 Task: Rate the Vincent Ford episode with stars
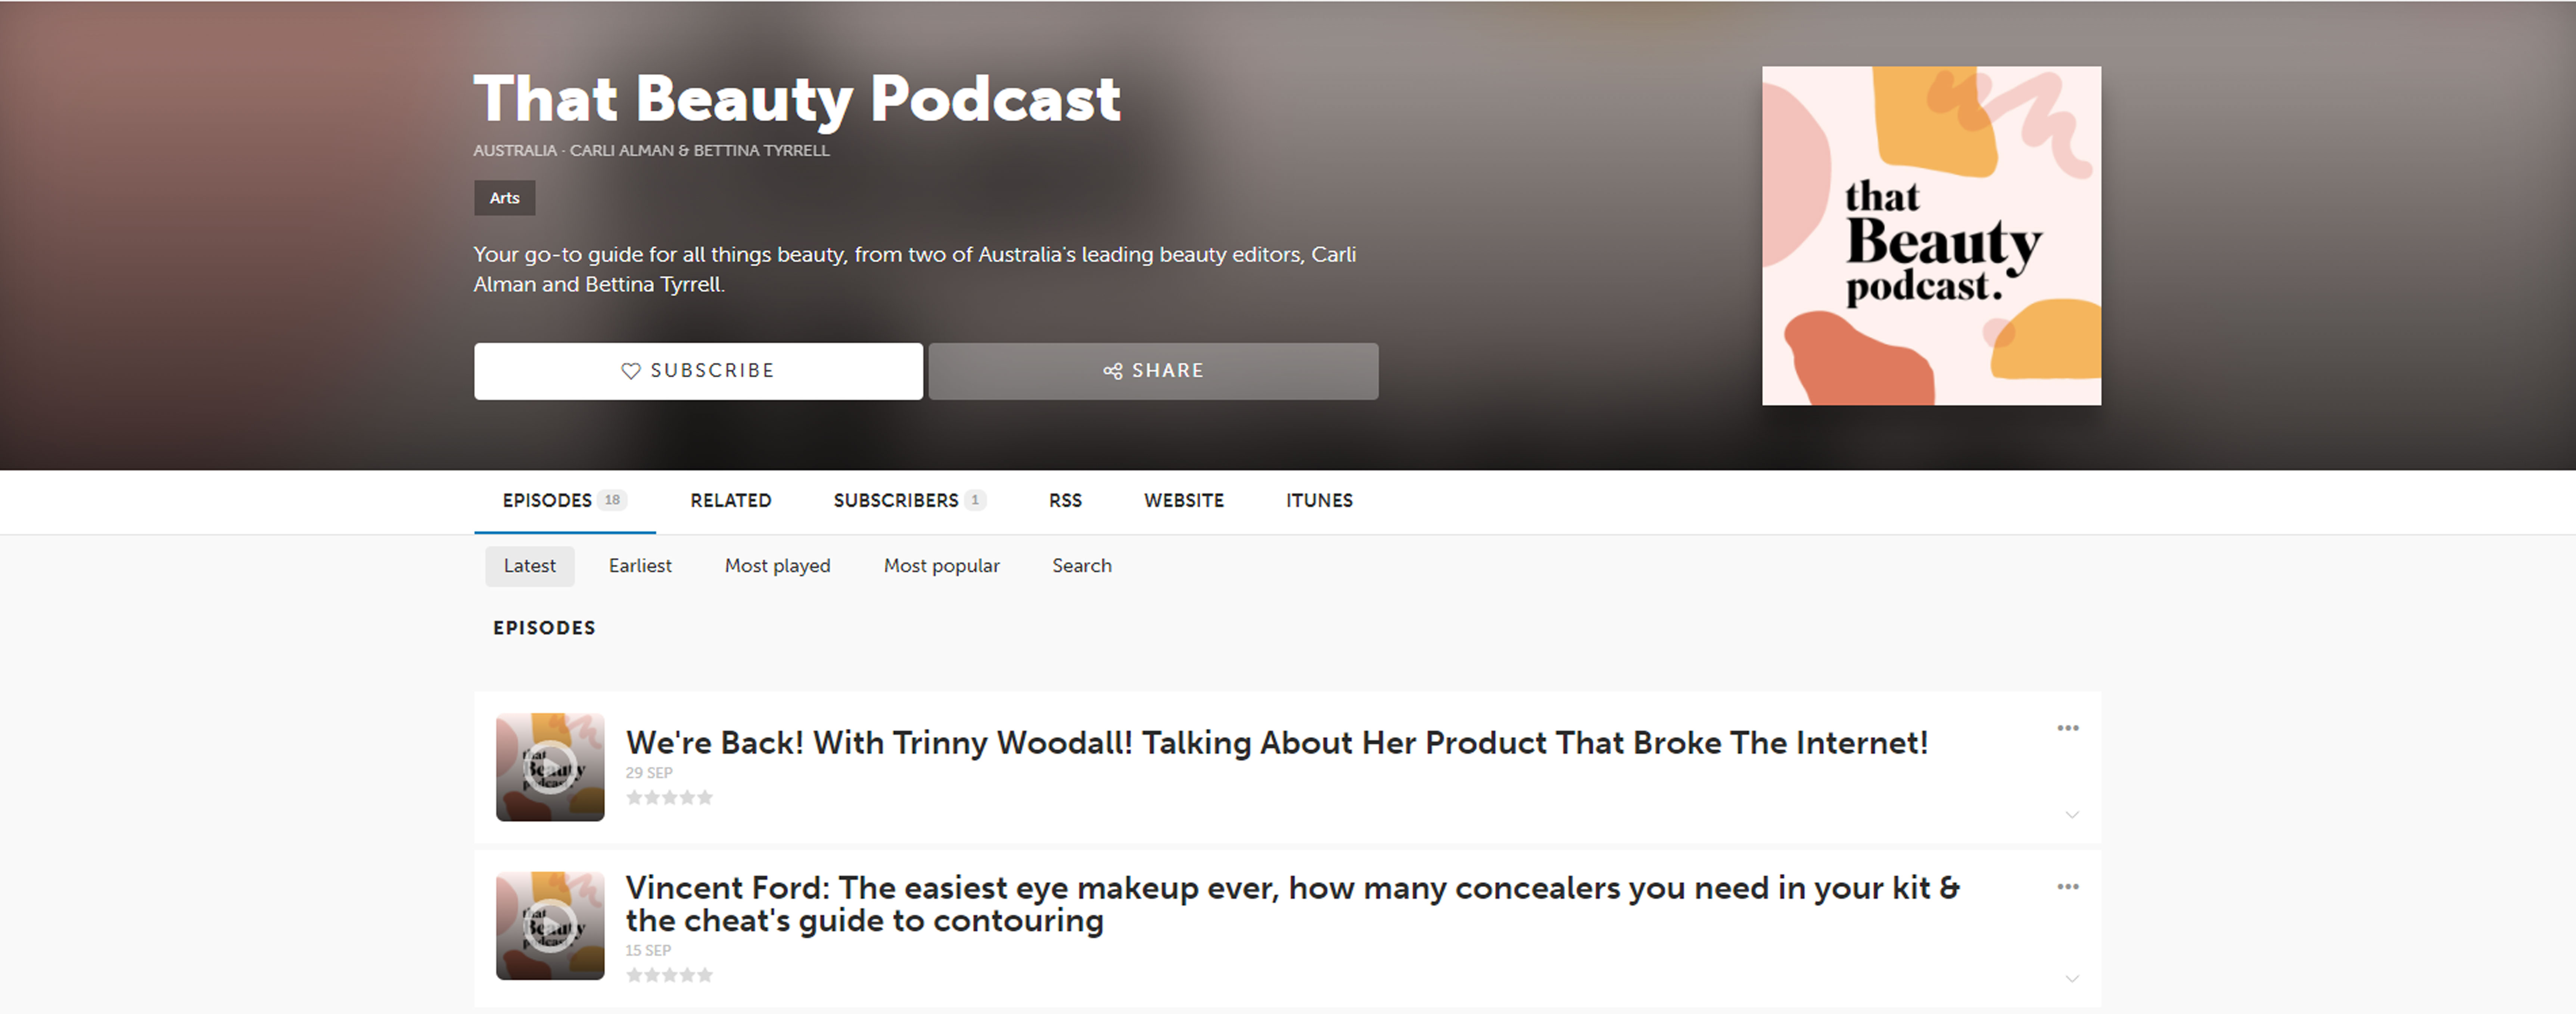click(x=669, y=975)
